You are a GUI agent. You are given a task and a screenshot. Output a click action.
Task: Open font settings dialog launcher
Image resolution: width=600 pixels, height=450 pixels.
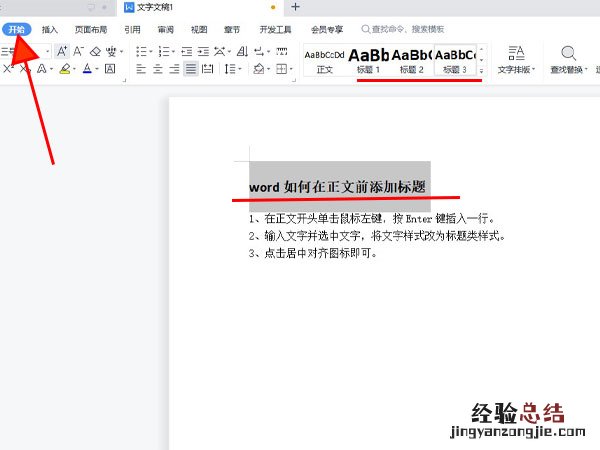124,80
